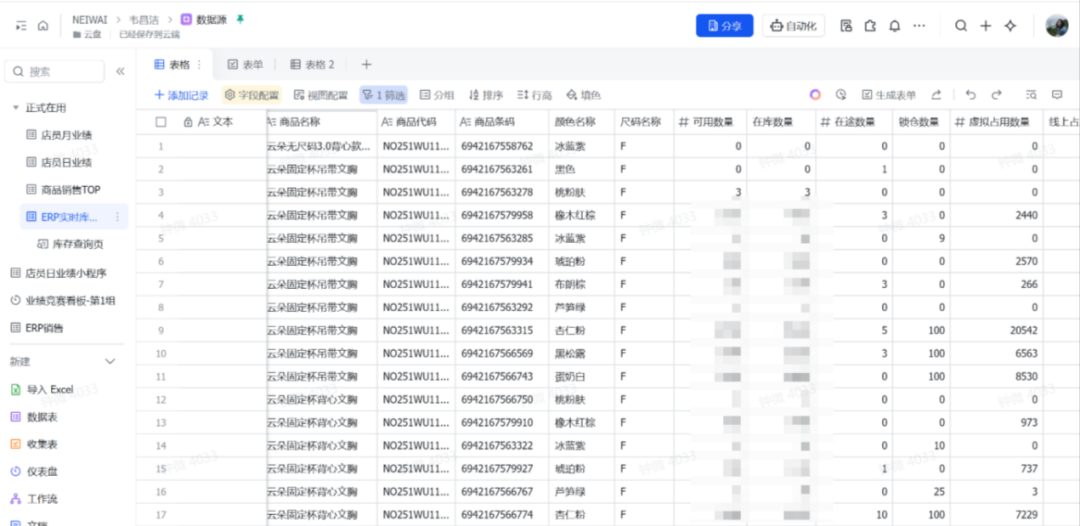Screen dimensions: 1080x526
Task: Click the AI sparkle icon in top bar
Action: pos(1010,26)
